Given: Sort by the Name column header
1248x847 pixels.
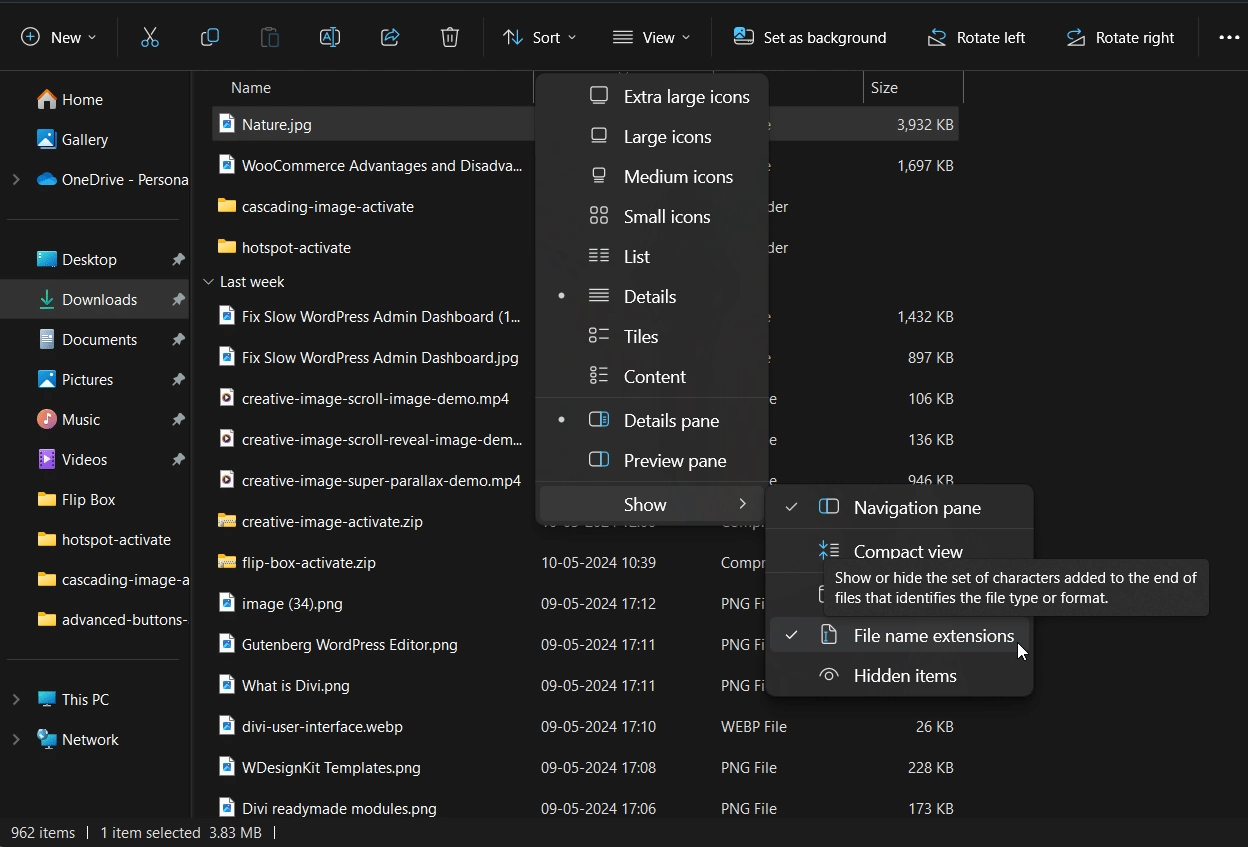Looking at the screenshot, I should pyautogui.click(x=251, y=88).
